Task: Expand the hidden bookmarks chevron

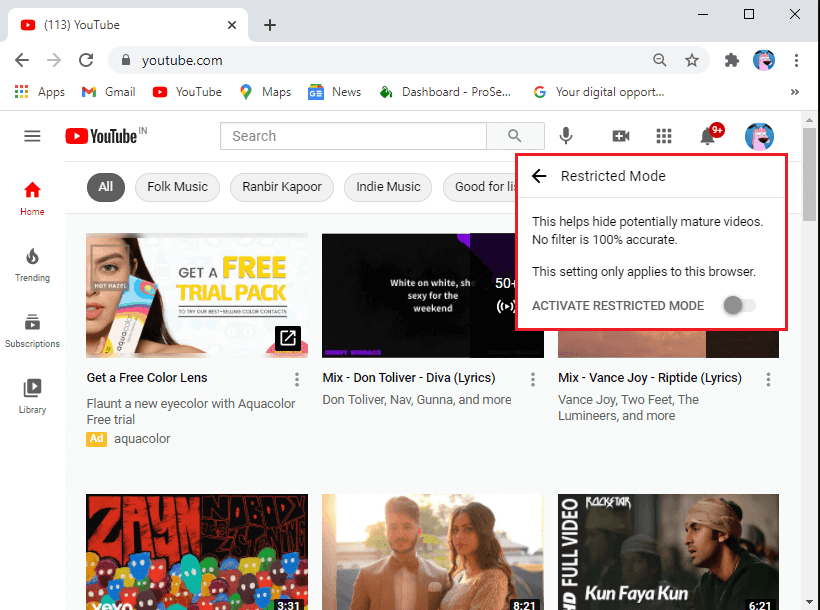Action: [x=795, y=92]
